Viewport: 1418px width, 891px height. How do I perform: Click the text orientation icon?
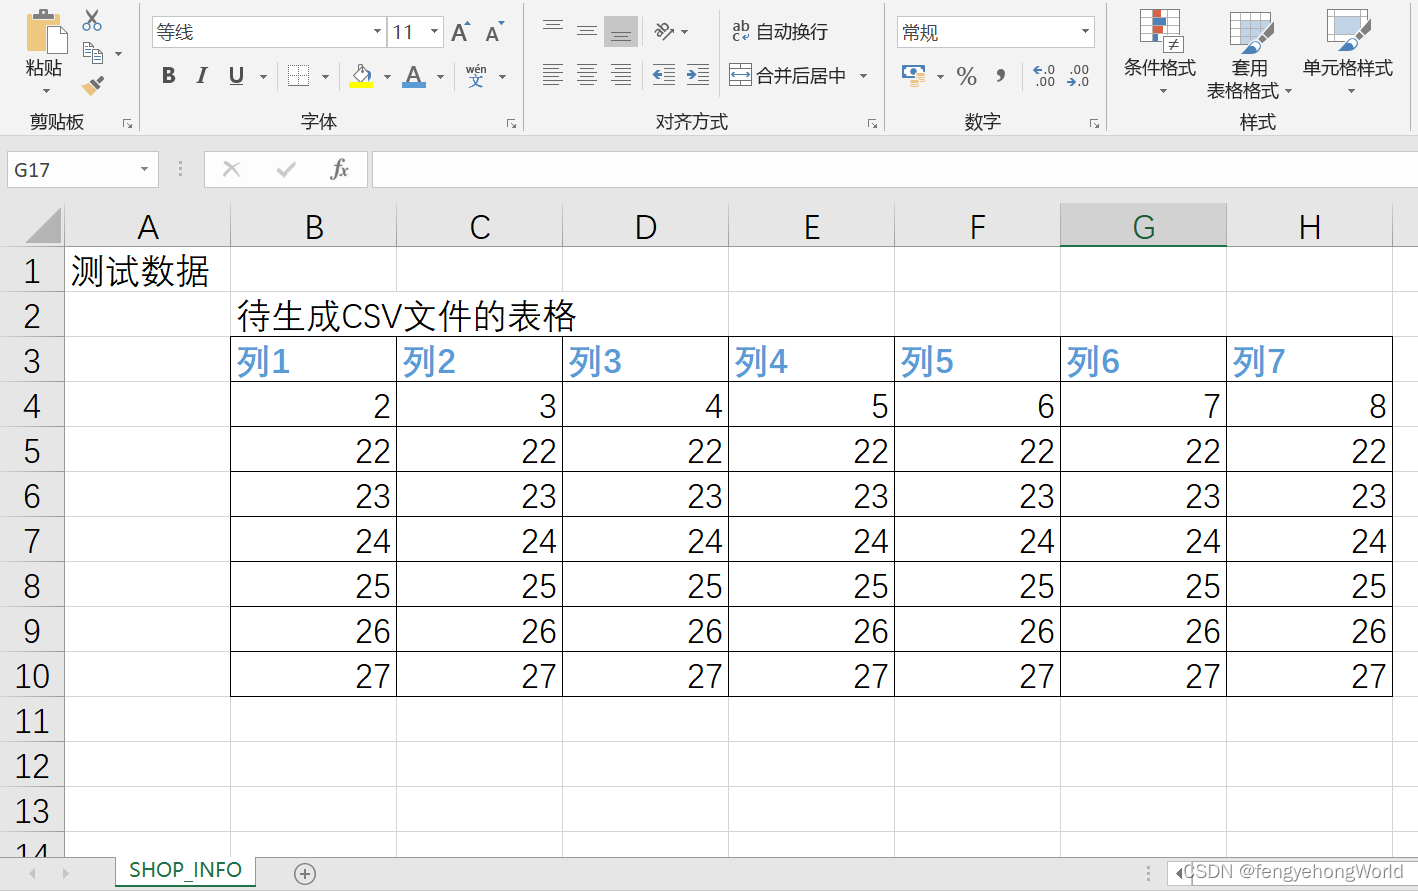(x=665, y=31)
